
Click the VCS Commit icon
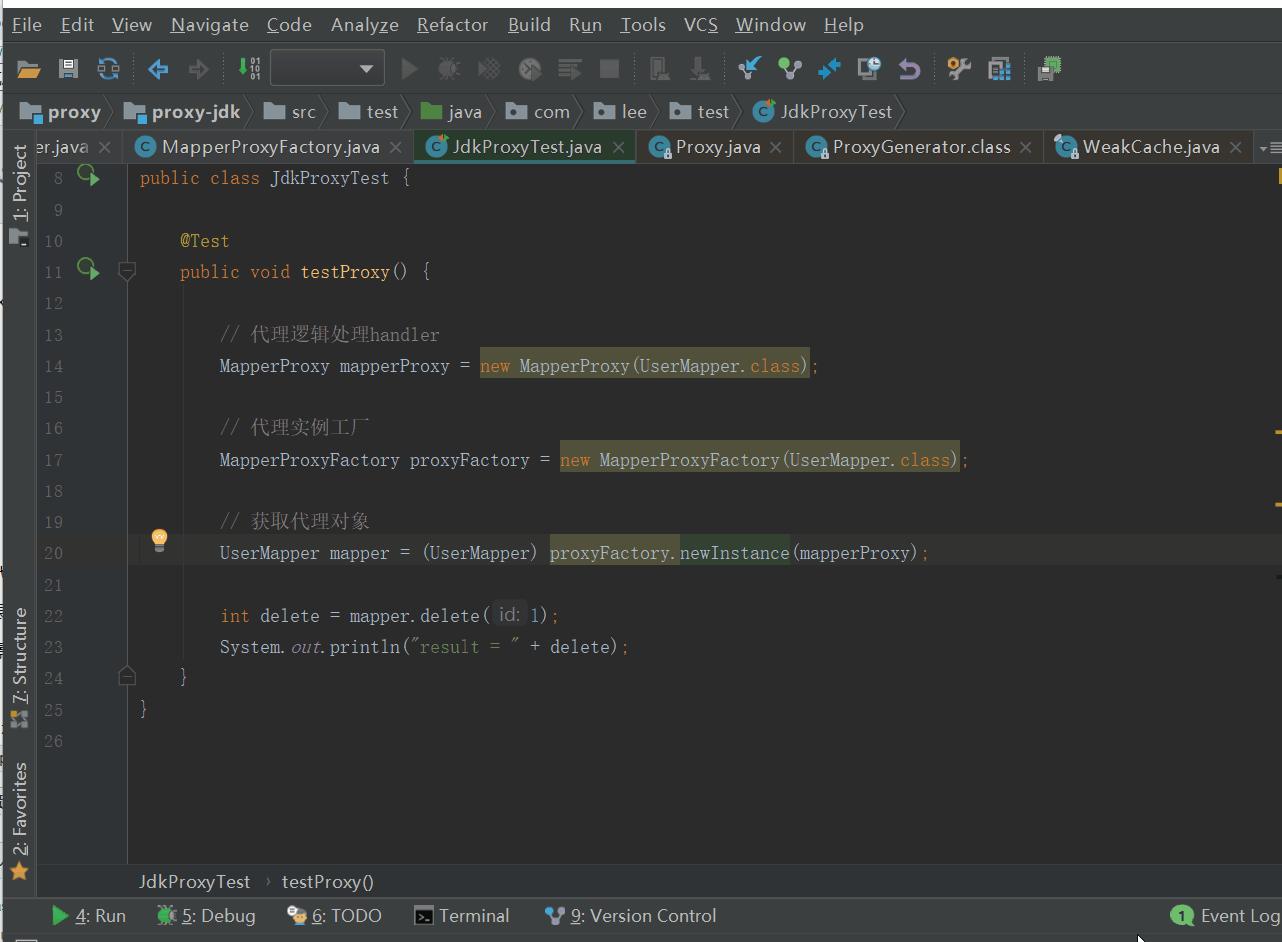pos(790,69)
